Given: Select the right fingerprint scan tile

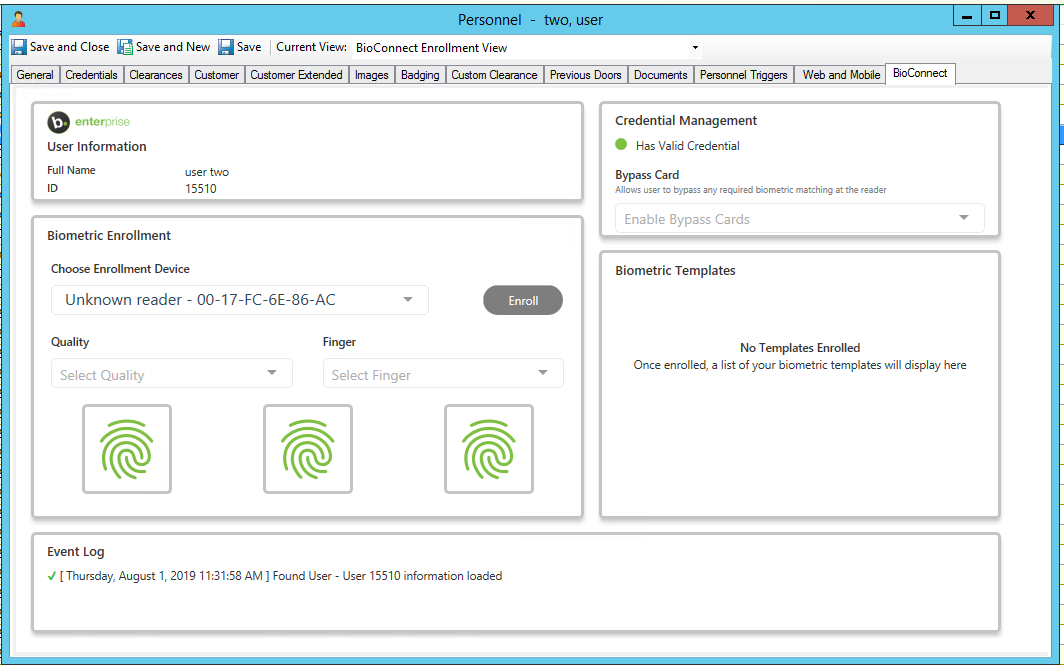Looking at the screenshot, I should coord(489,449).
